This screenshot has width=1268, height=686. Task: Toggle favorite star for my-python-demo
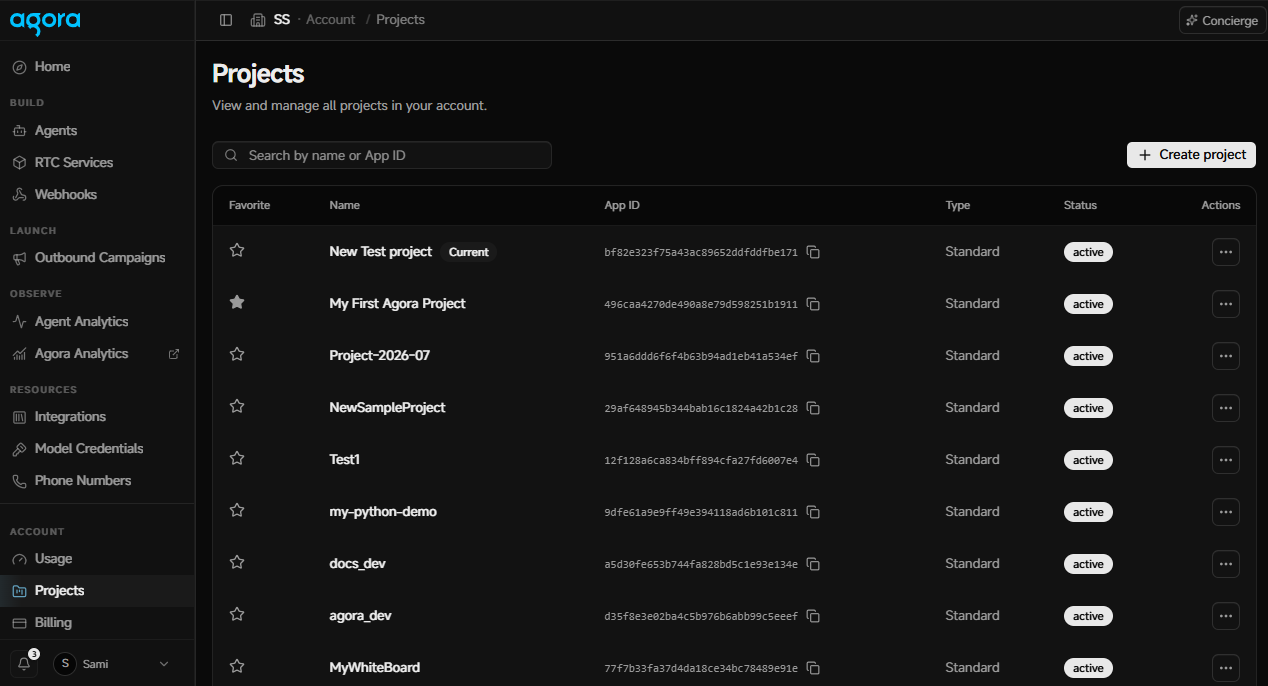(237, 510)
